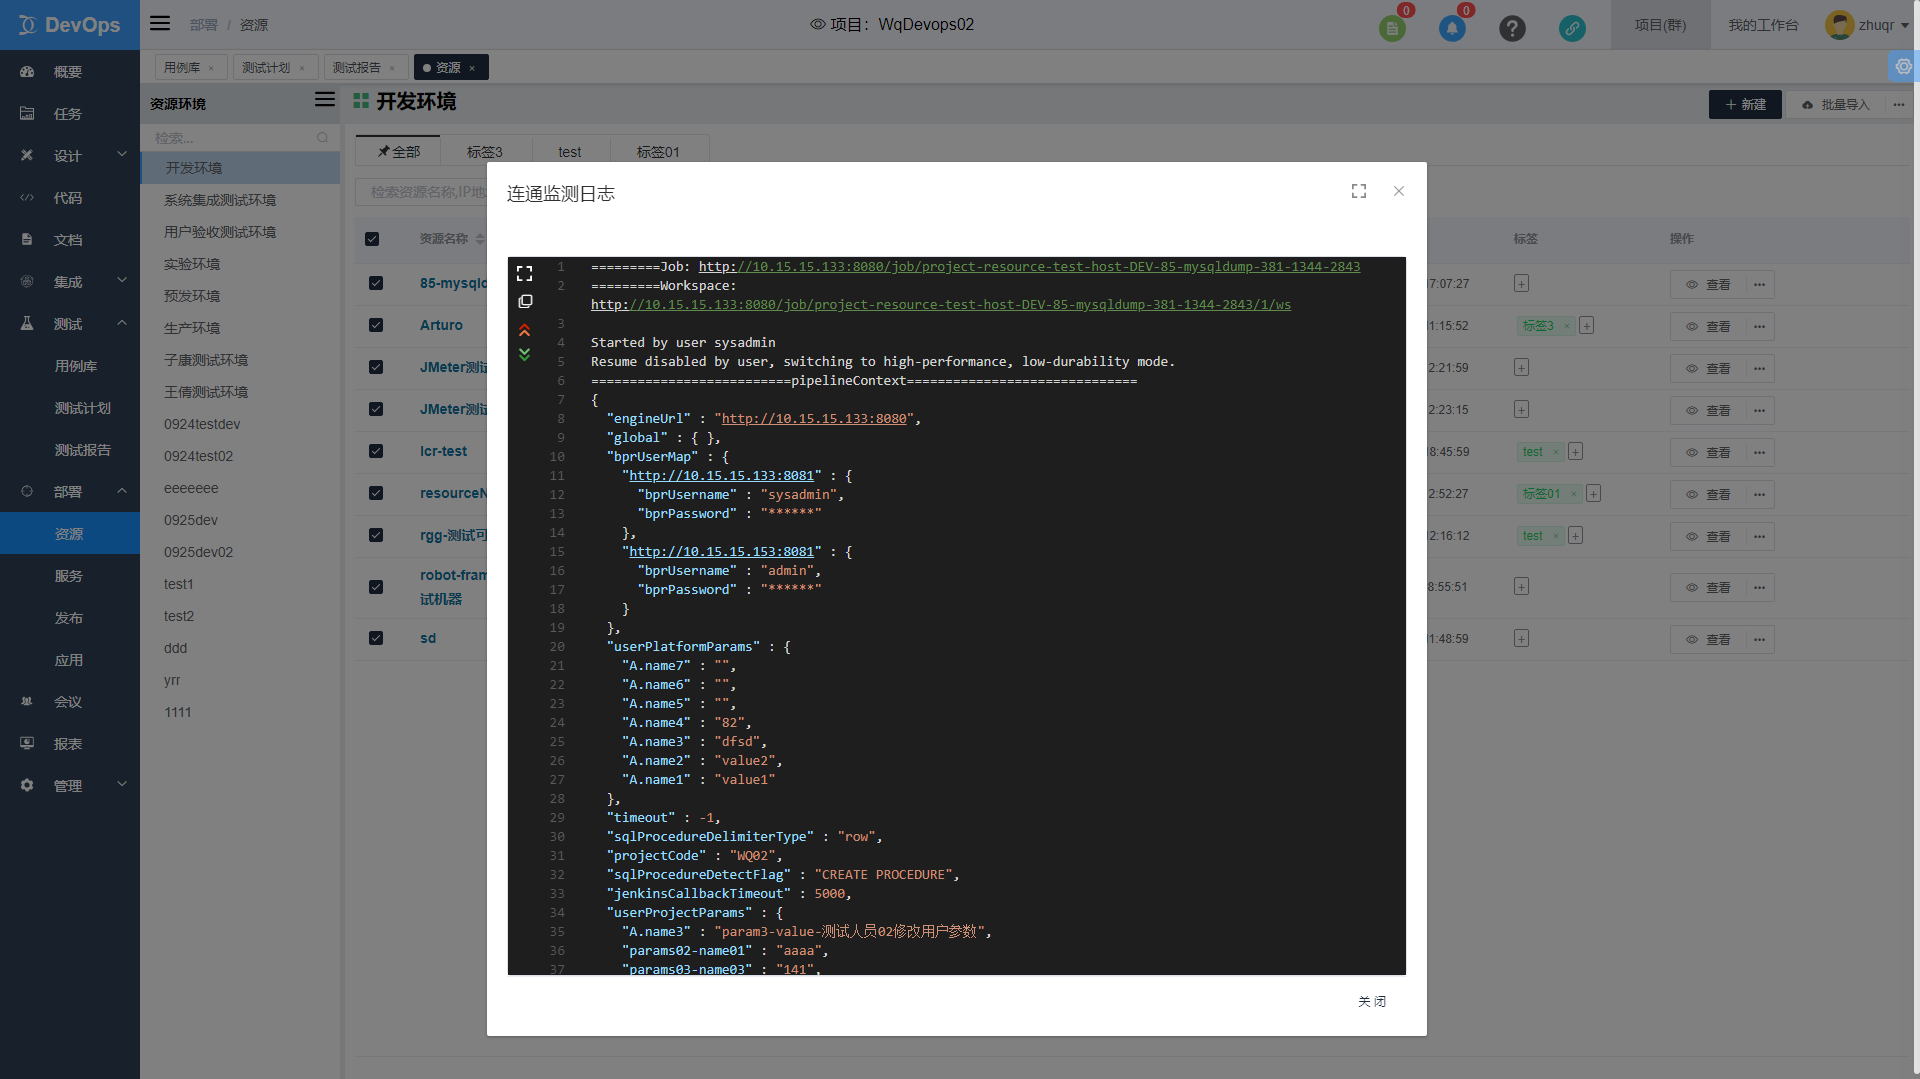Add tag via plus in 85-mysql row
1920x1079 pixels.
[x=1521, y=284]
